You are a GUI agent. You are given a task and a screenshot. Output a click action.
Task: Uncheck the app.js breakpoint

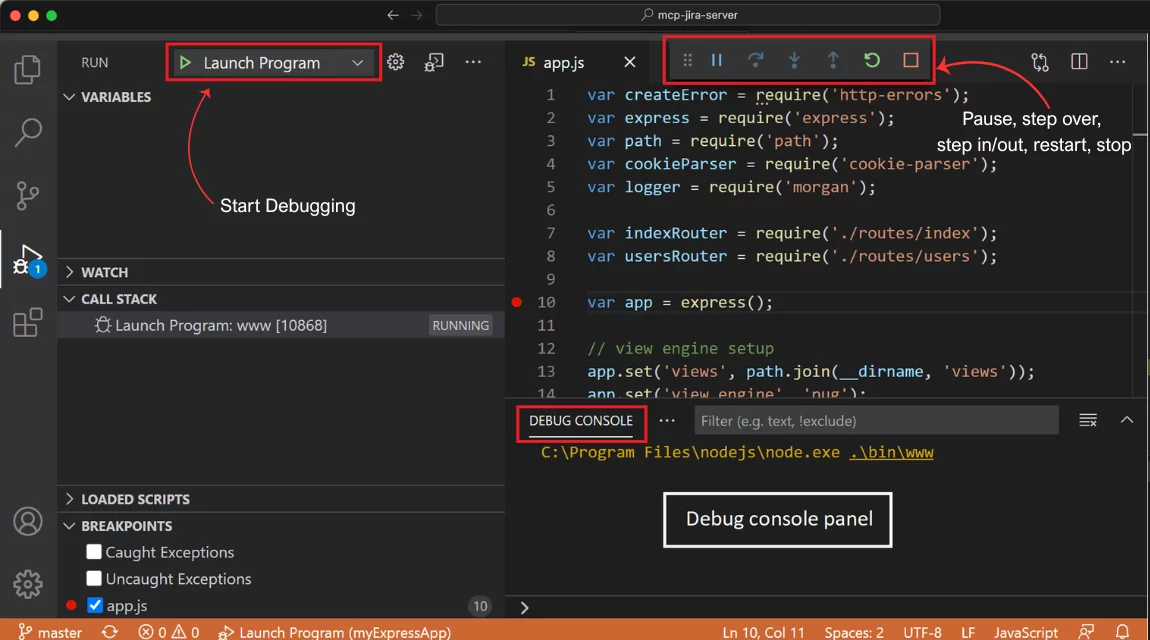tap(95, 605)
